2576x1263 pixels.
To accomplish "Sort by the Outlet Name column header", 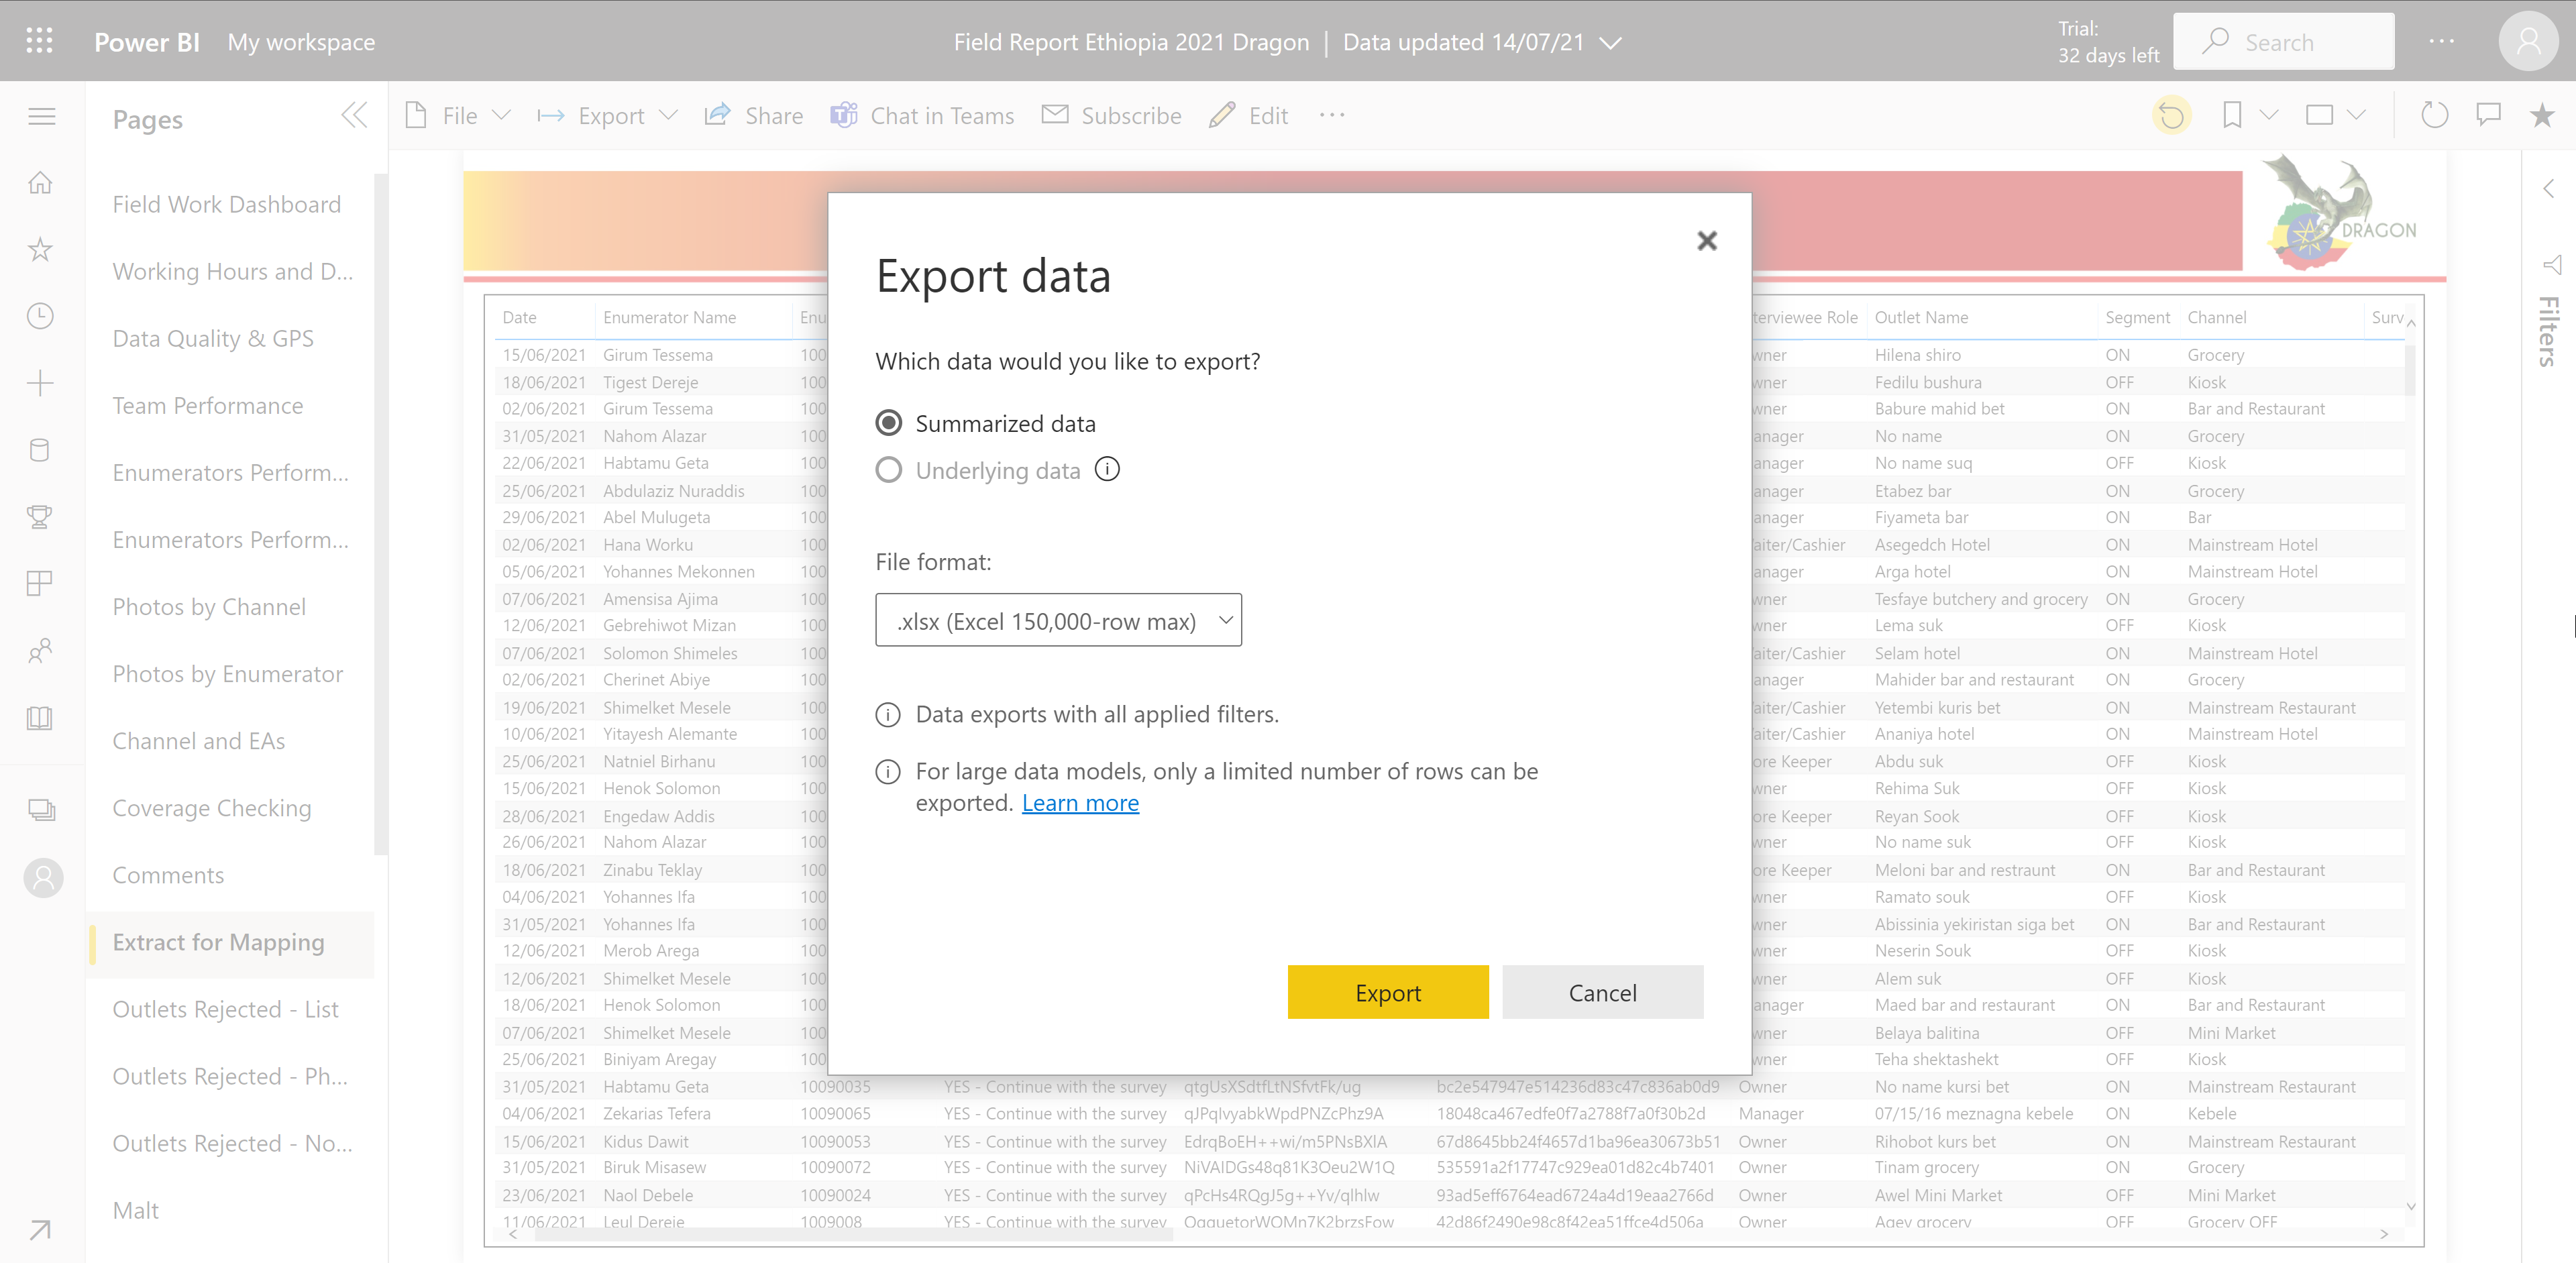I will pos(1921,317).
